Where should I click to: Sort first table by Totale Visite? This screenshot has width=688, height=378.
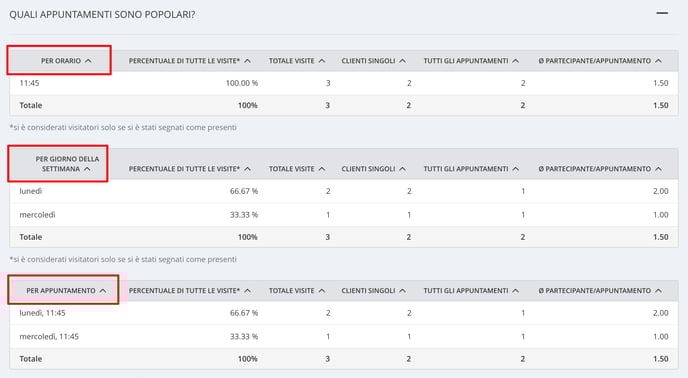click(297, 61)
